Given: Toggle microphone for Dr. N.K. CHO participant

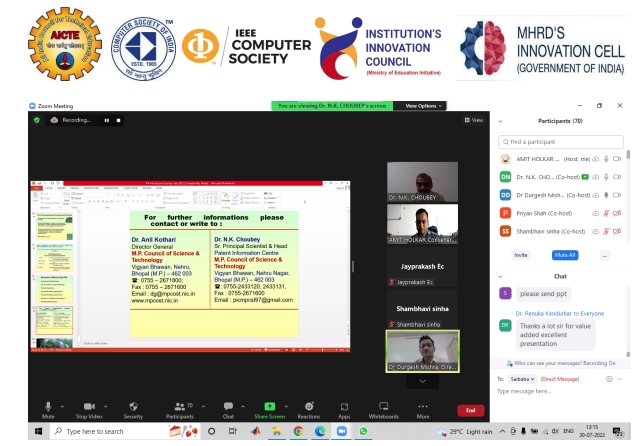Looking at the screenshot, I should (x=606, y=177).
